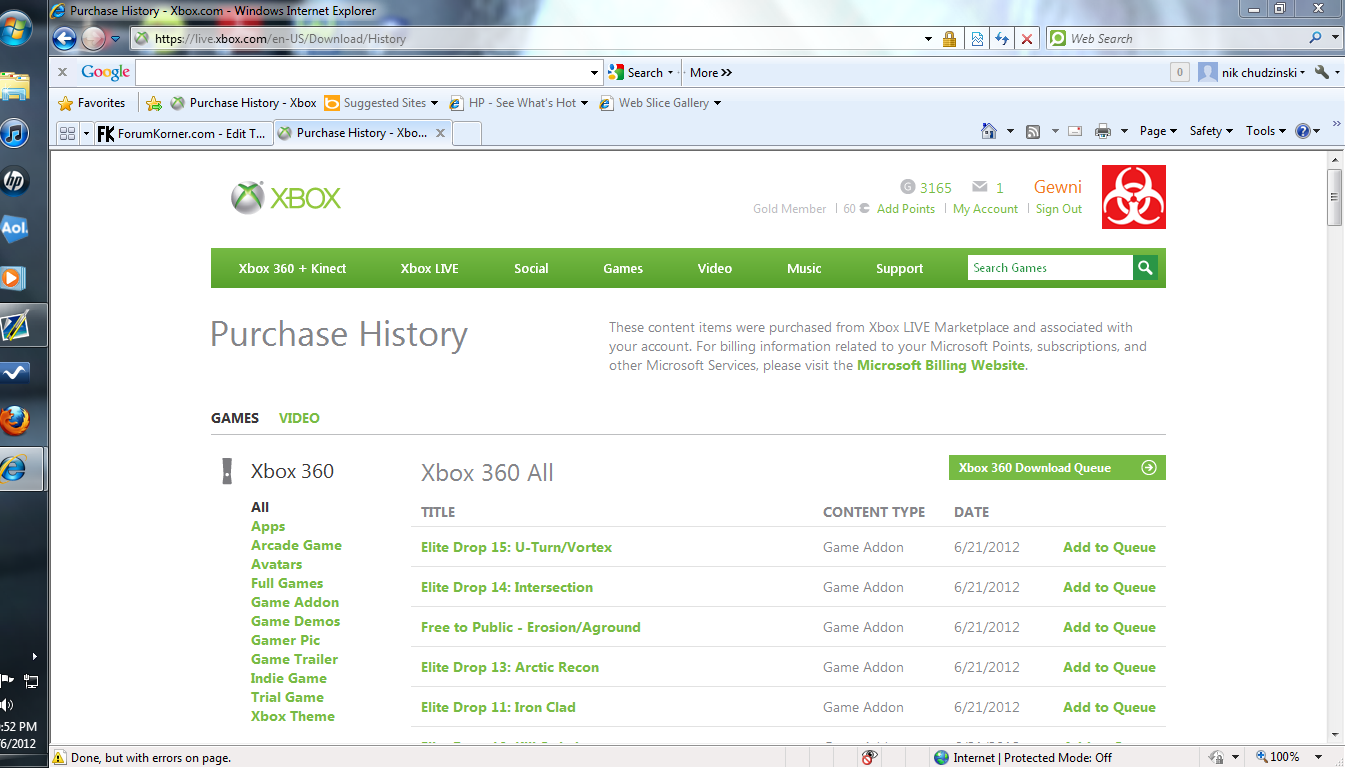This screenshot has width=1345, height=768.
Task: Click the Sign Out link
Action: (x=1059, y=209)
